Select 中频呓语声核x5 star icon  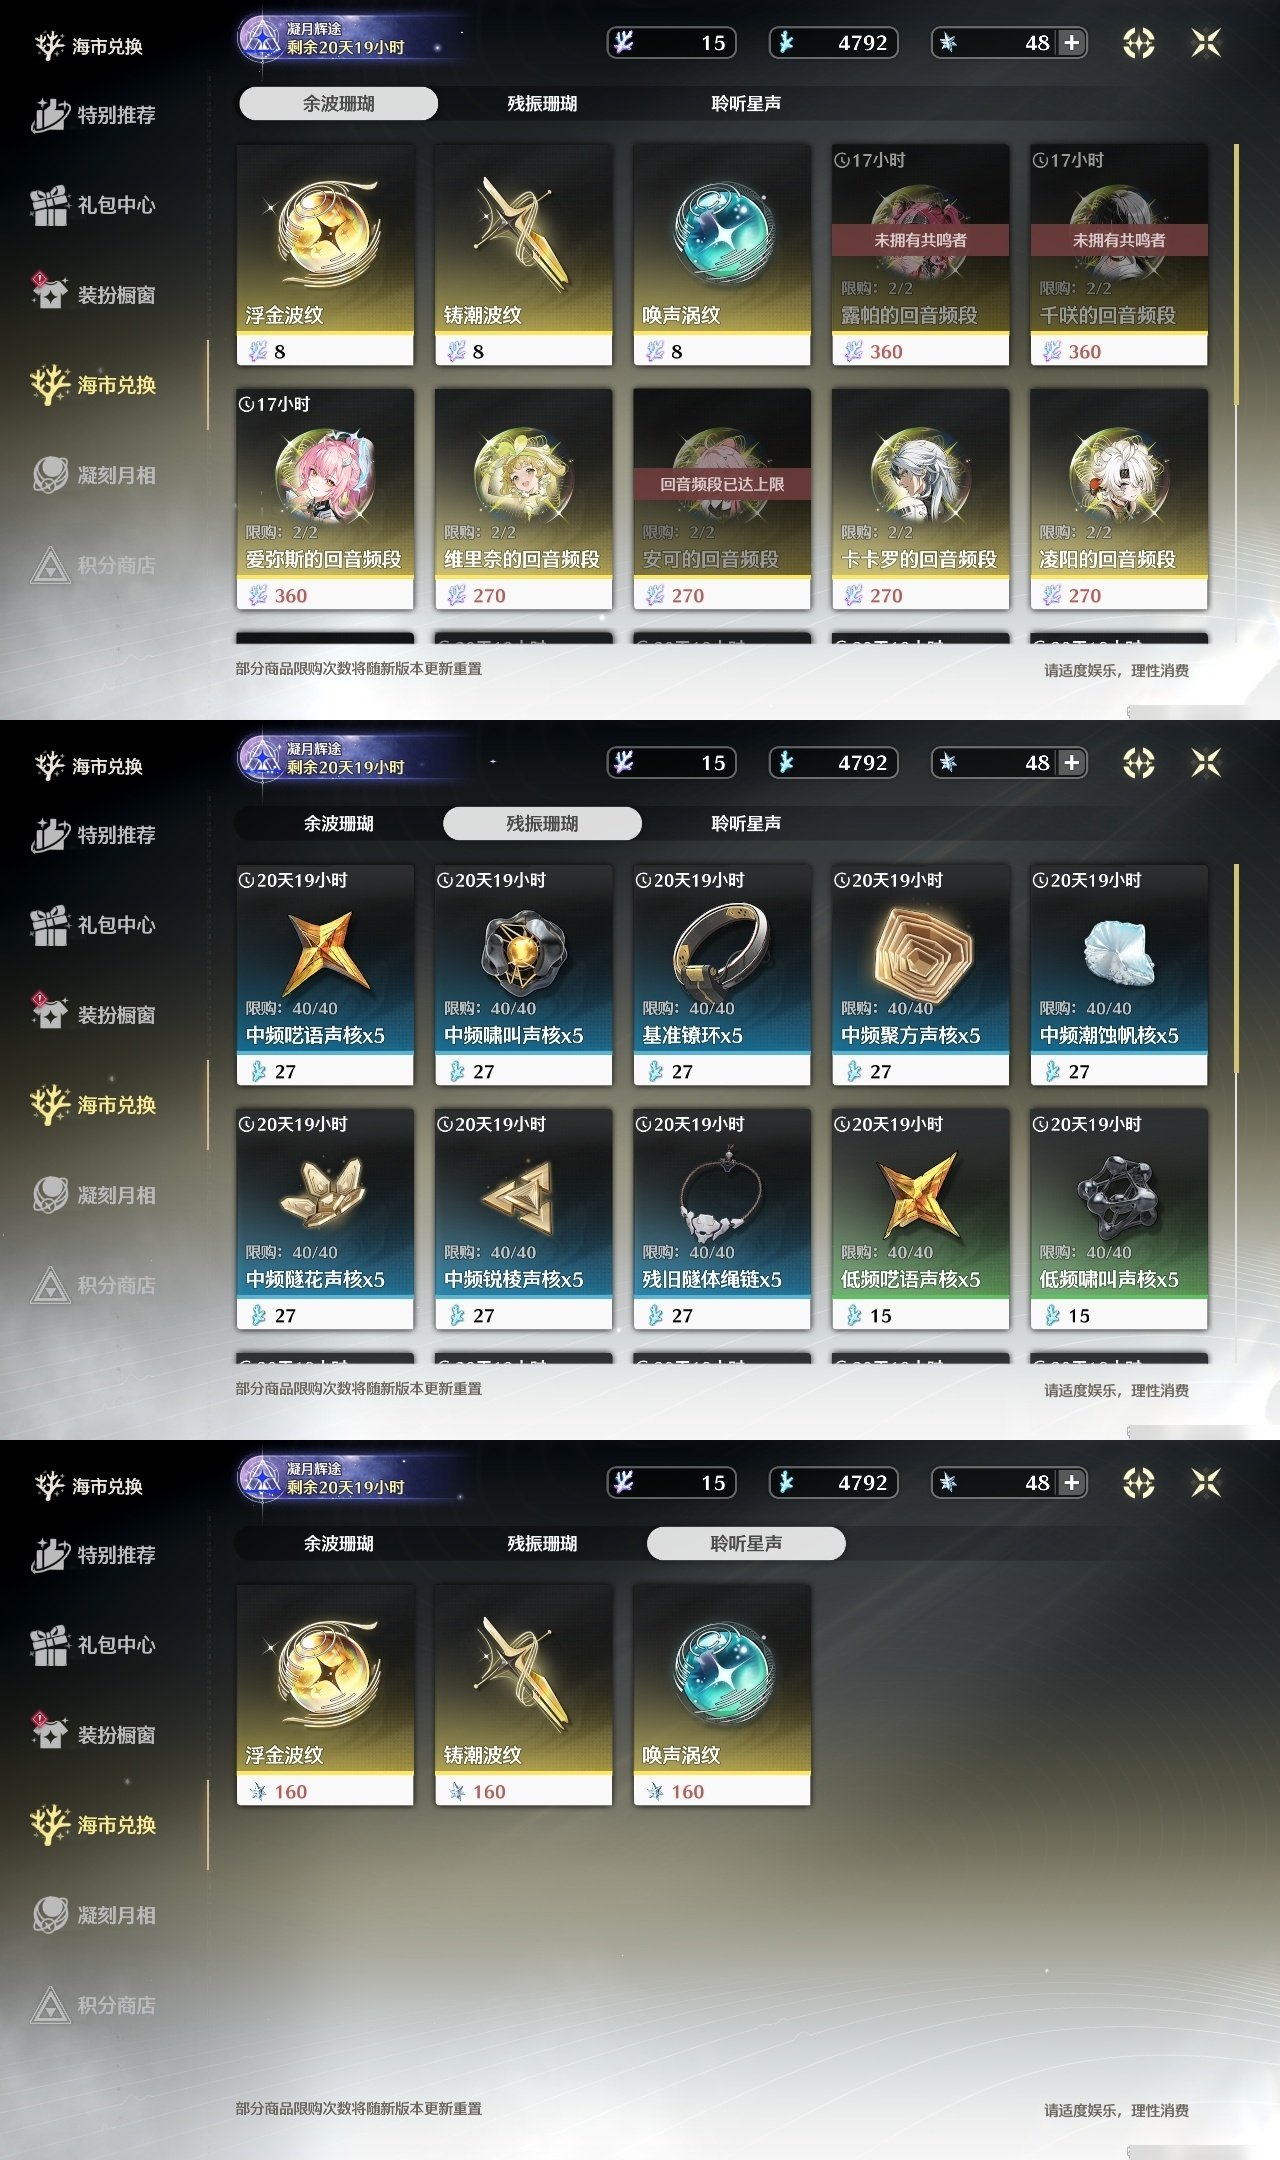click(325, 952)
